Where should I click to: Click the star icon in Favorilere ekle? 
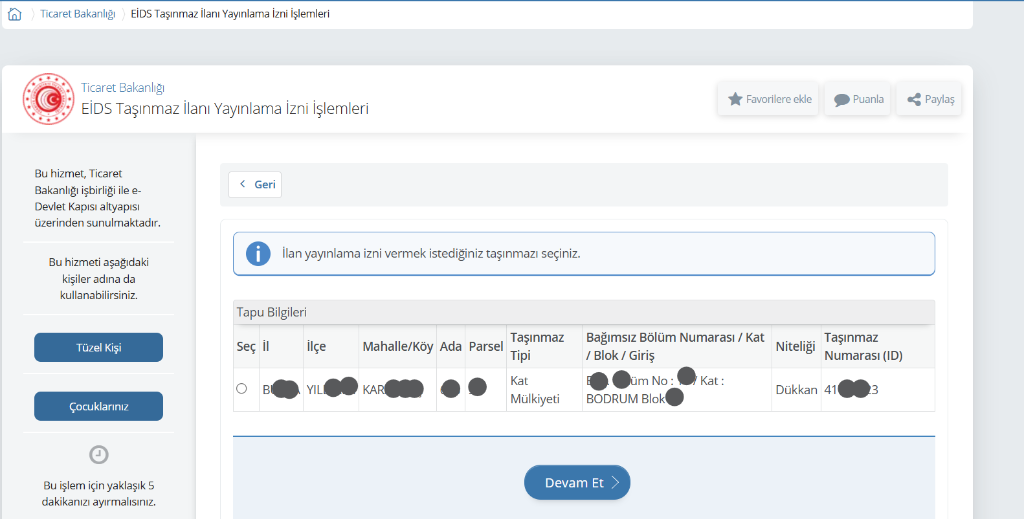pos(735,99)
